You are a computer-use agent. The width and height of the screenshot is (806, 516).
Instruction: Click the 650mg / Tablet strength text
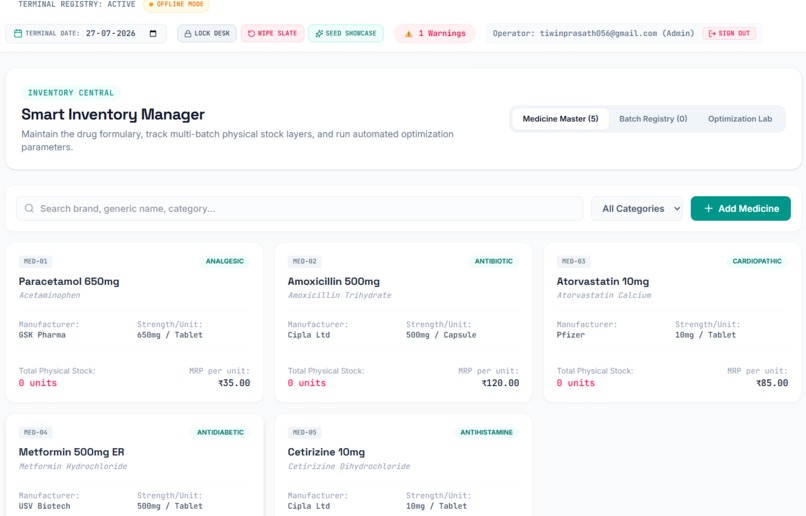pos(170,335)
